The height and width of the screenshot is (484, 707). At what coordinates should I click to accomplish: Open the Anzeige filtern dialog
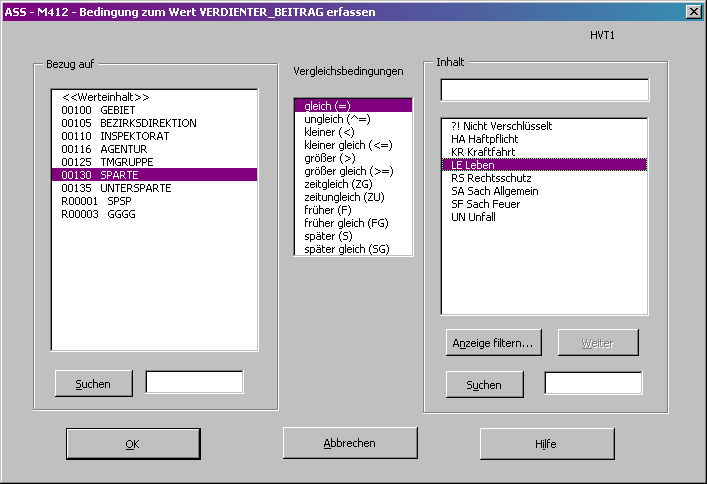(493, 342)
